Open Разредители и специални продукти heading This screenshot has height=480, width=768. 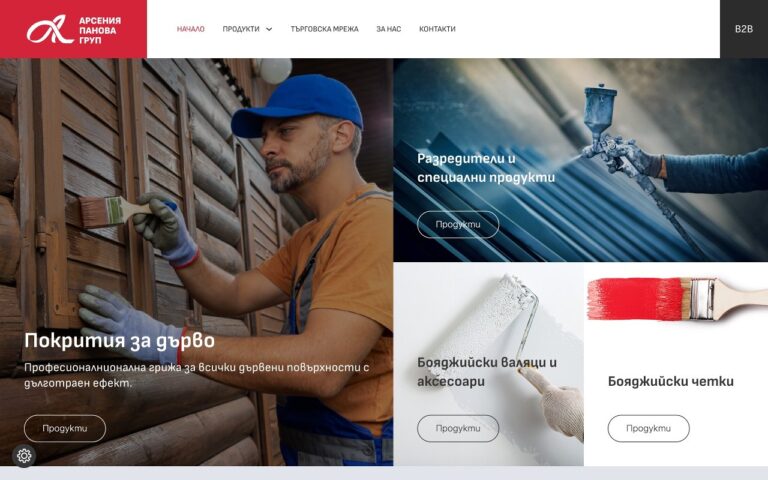486,168
